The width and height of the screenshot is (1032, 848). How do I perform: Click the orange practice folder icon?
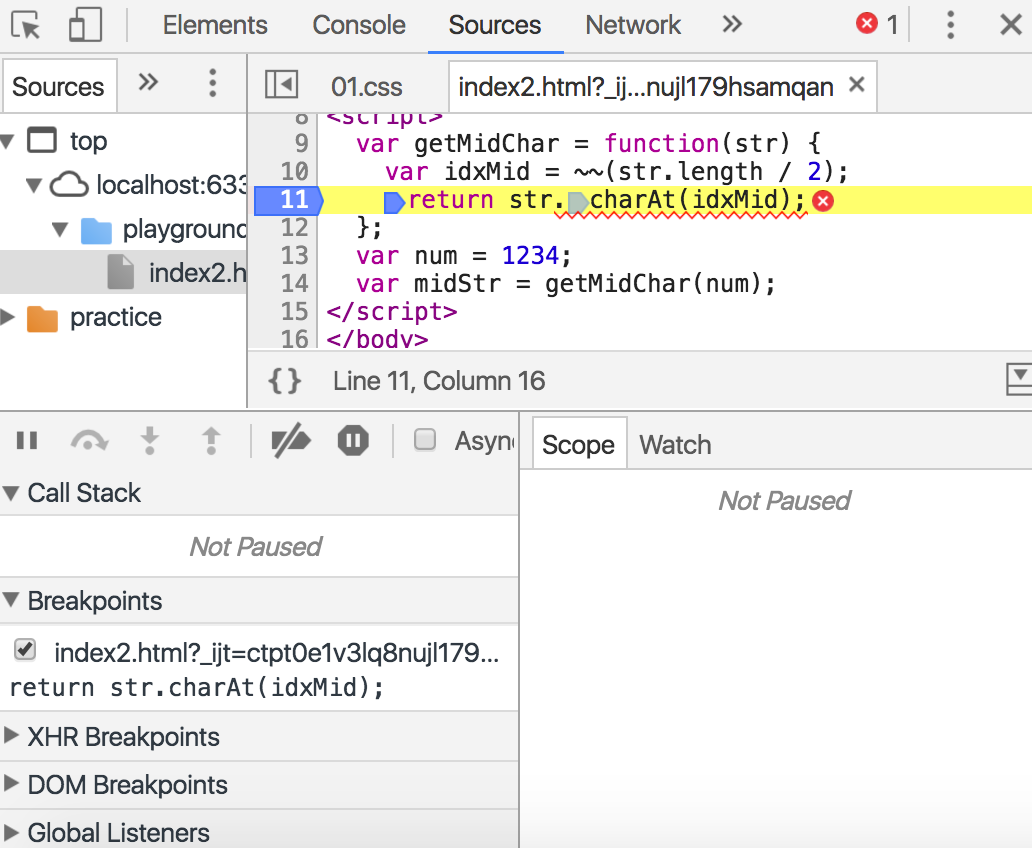[42, 318]
